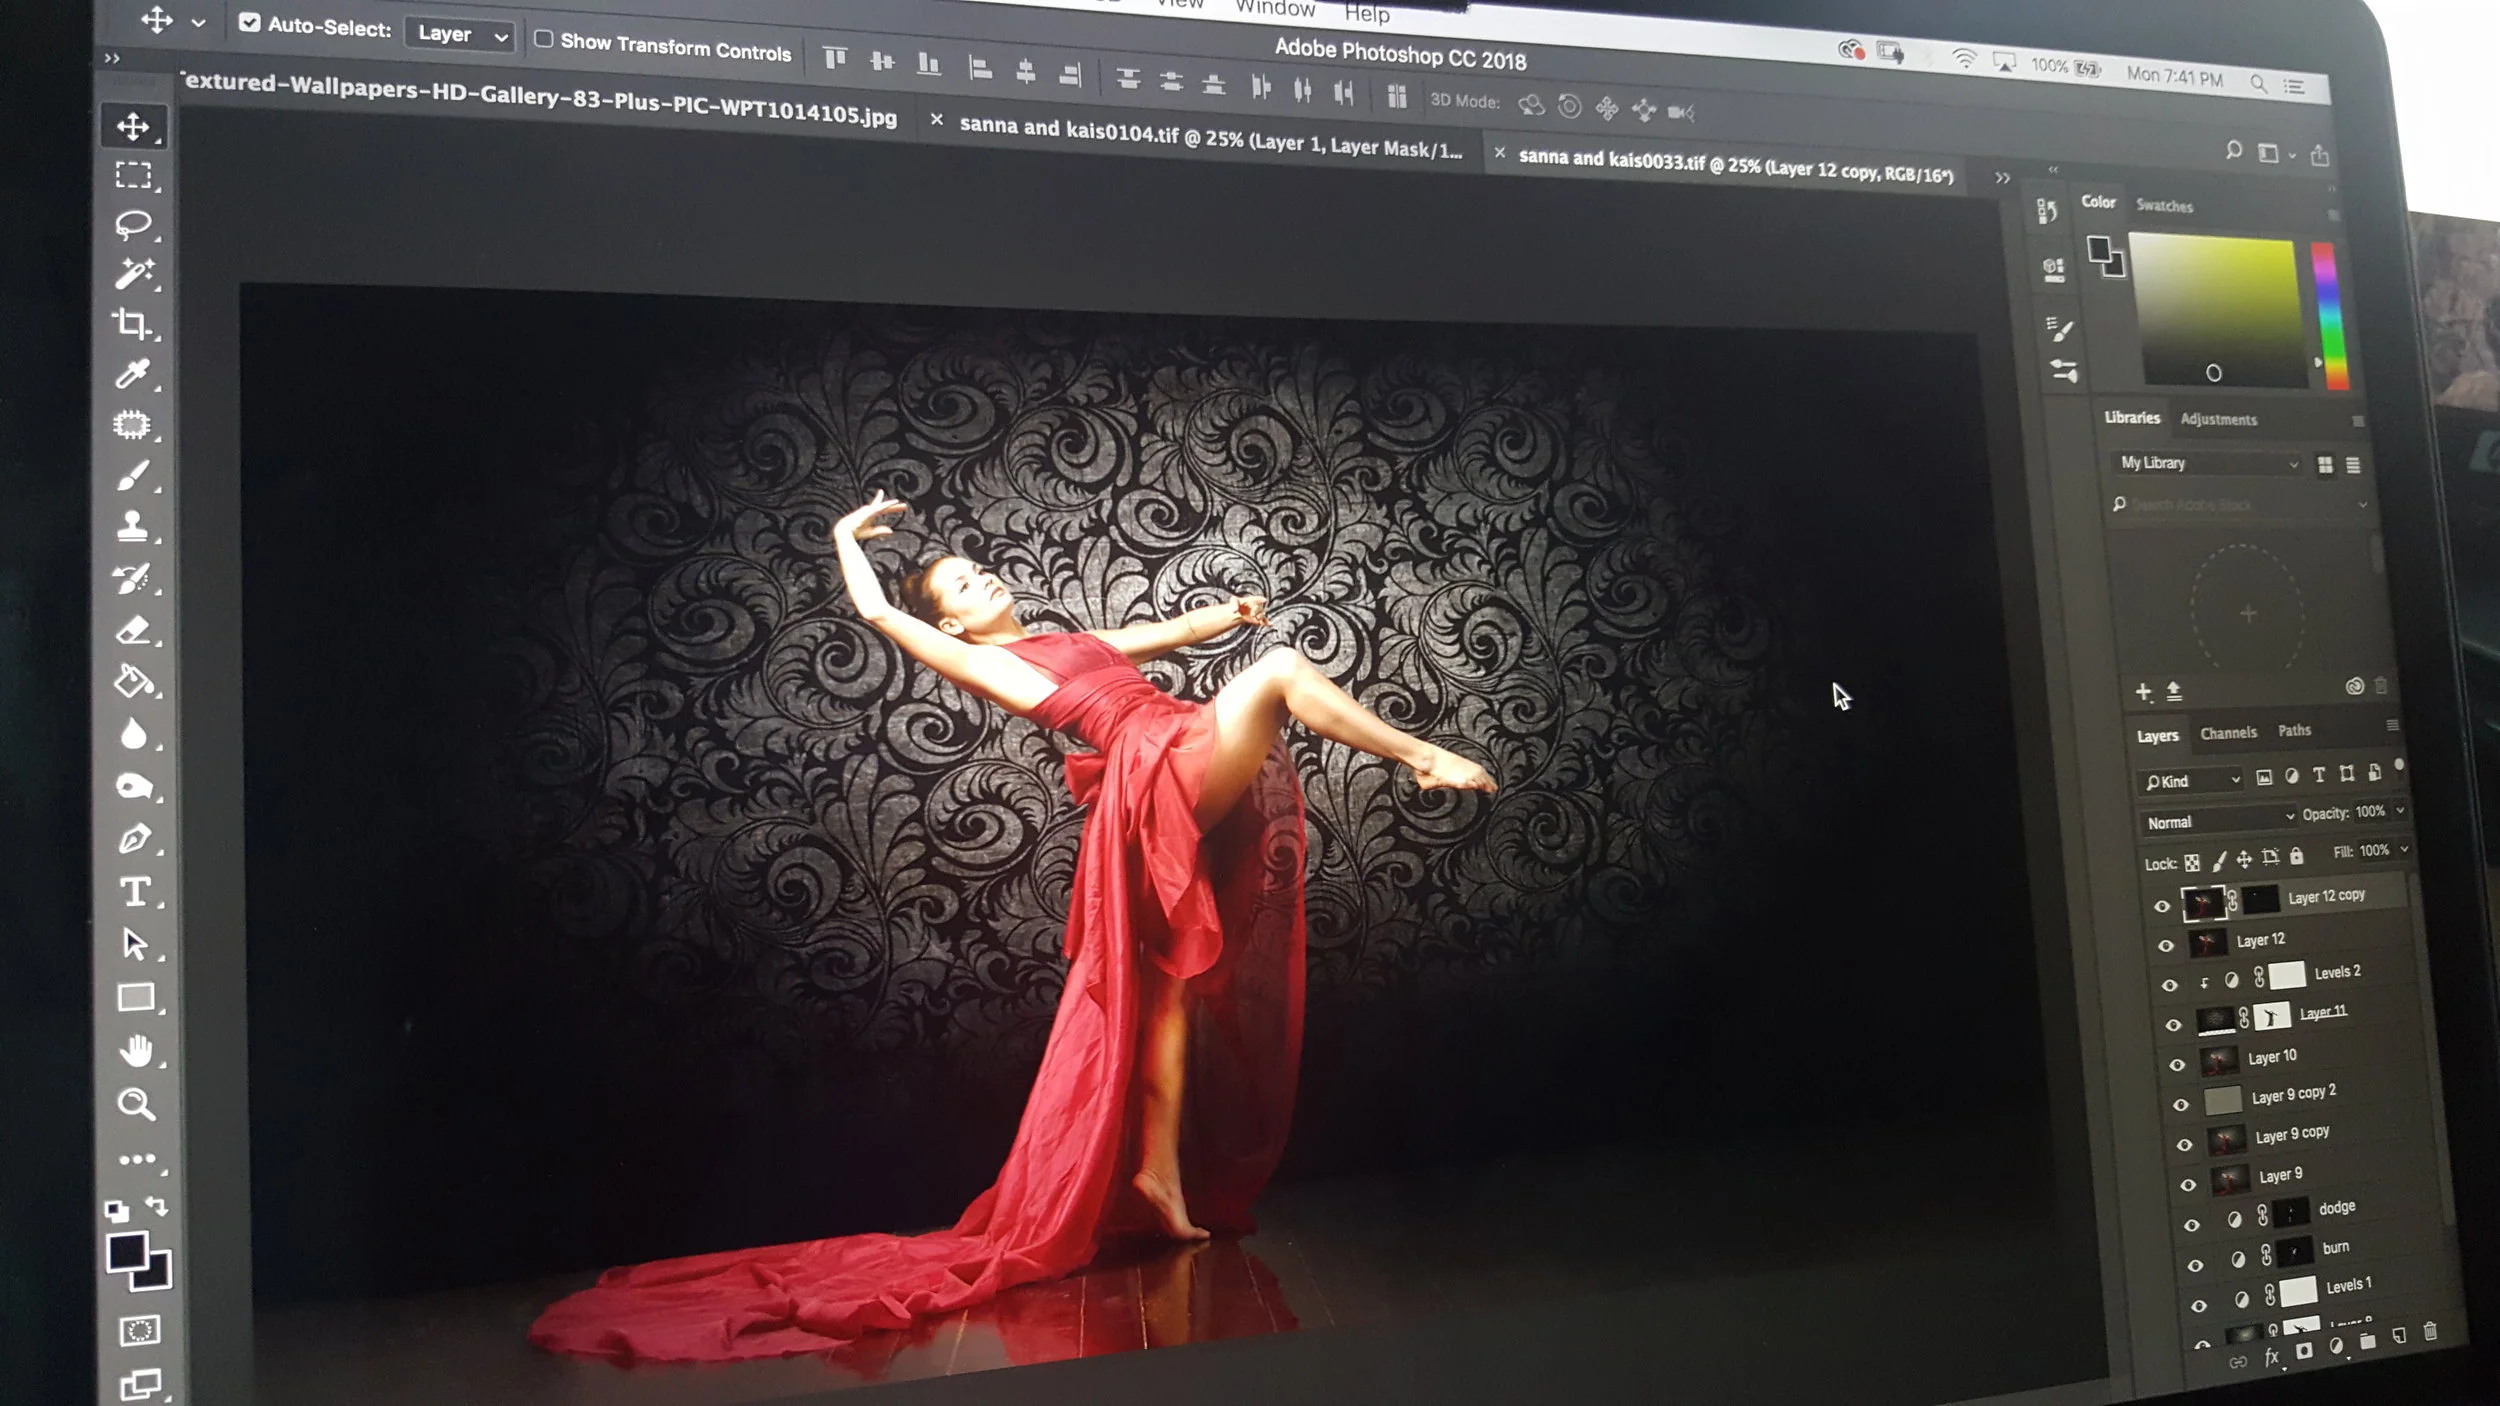Select the History Brush tool
2500x1406 pixels.
tap(133, 578)
